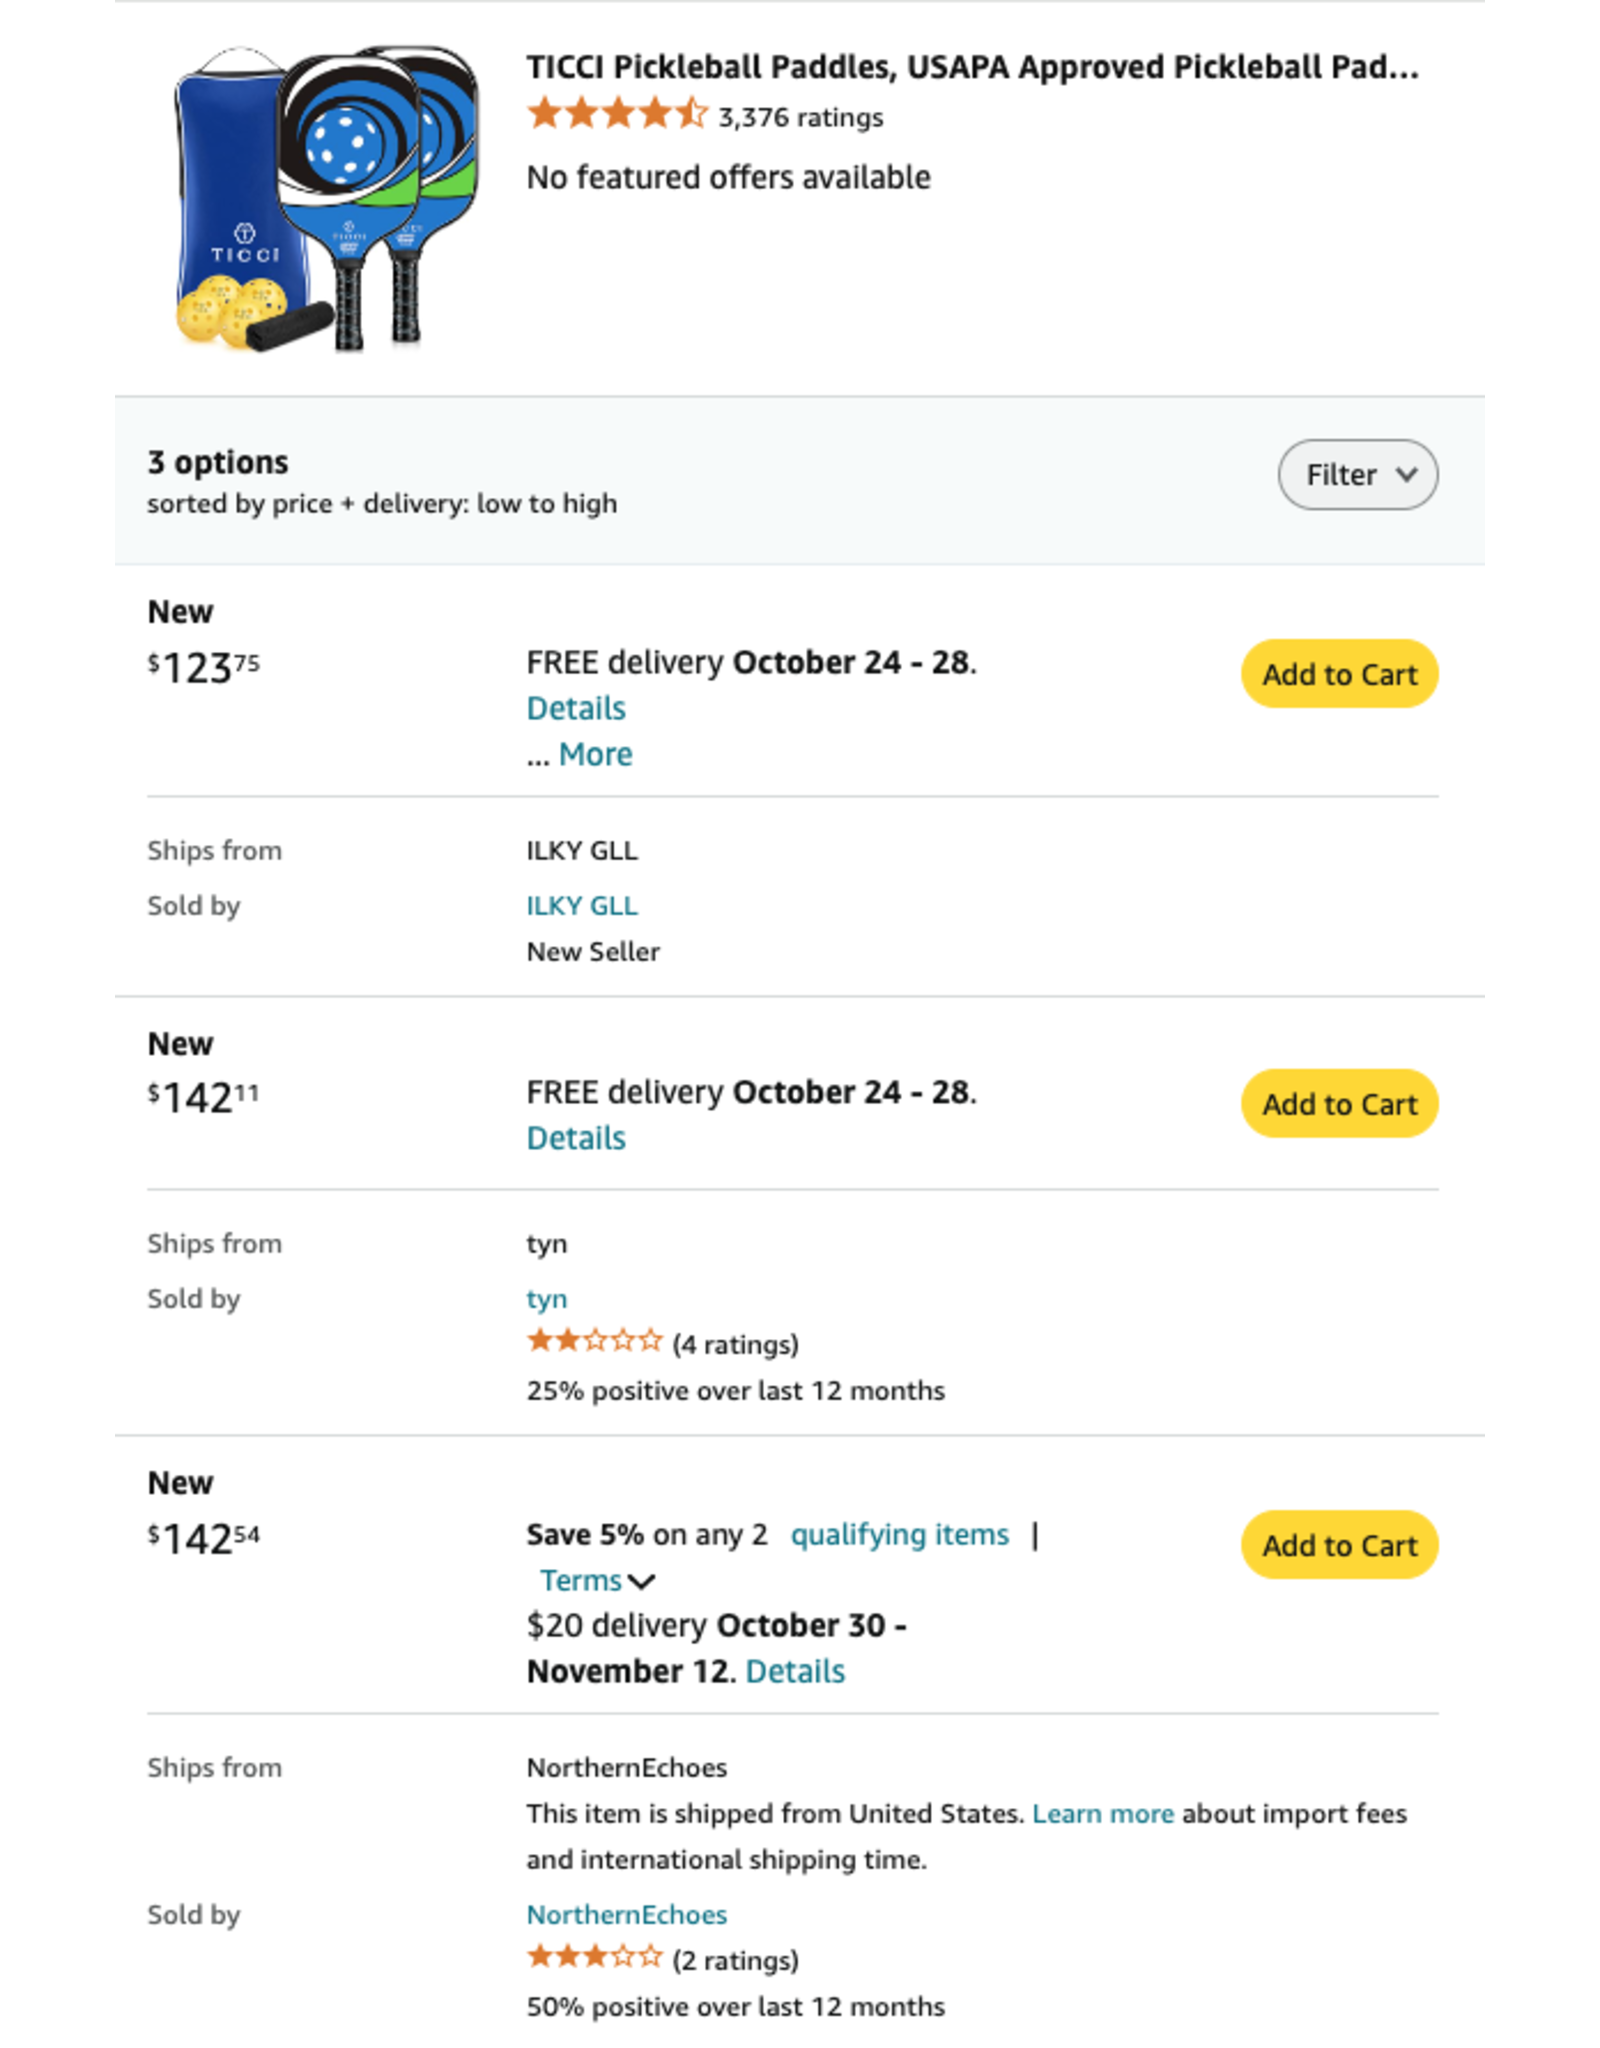This screenshot has height=2048, width=1600.
Task: Click tyn seller's star rating icons
Action: 595,1342
